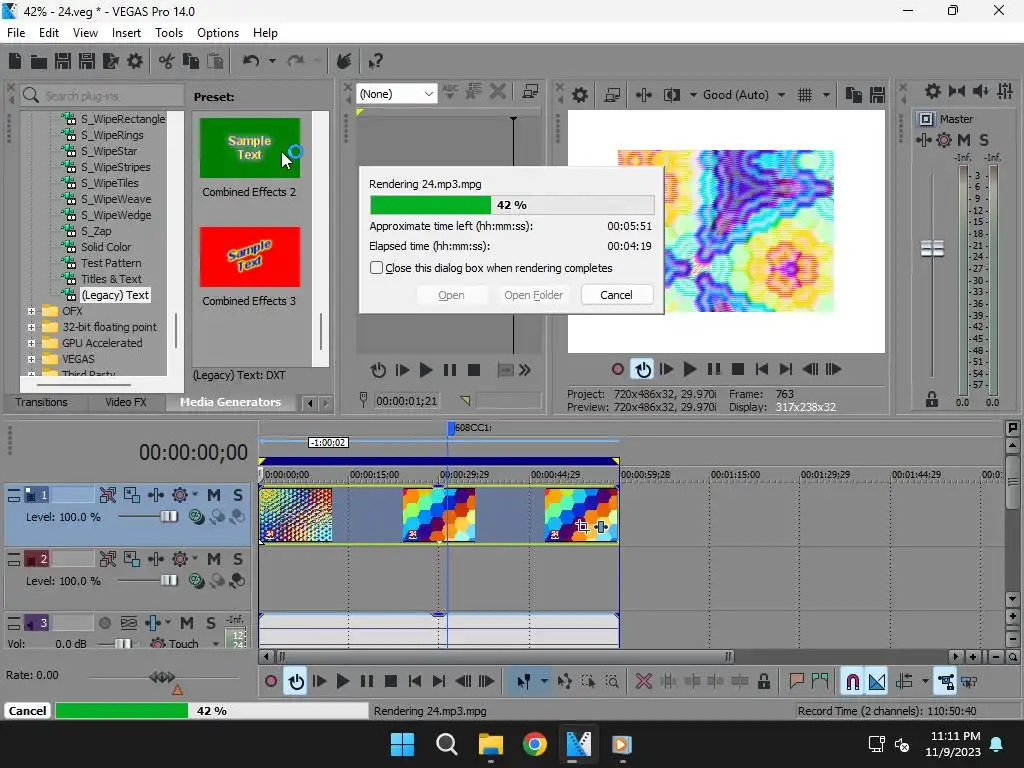Click the Cut scissors icon

pos(167,61)
